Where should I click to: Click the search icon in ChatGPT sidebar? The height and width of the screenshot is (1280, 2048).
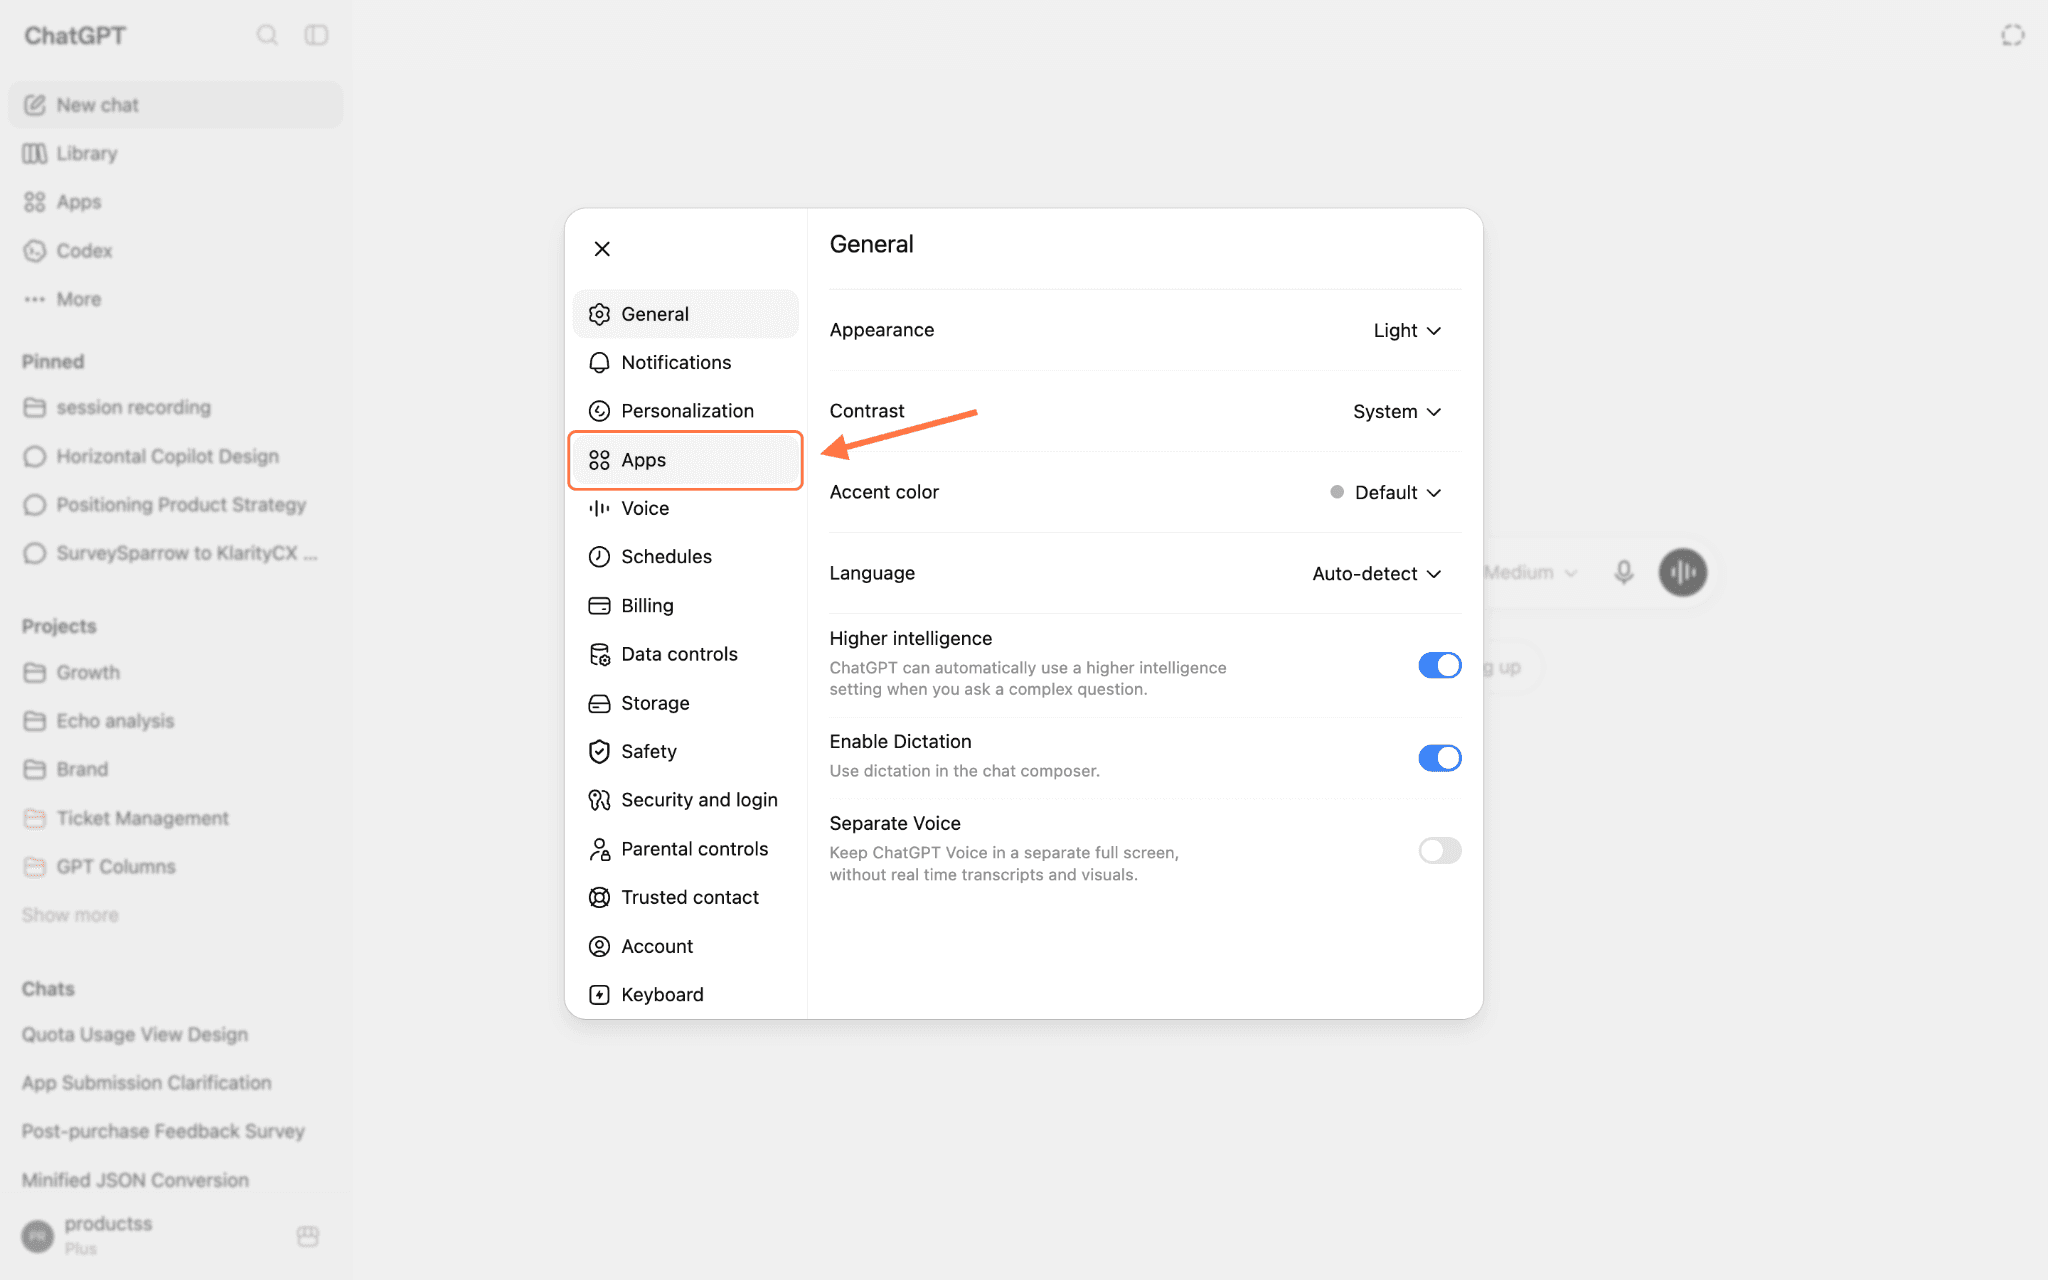point(267,35)
